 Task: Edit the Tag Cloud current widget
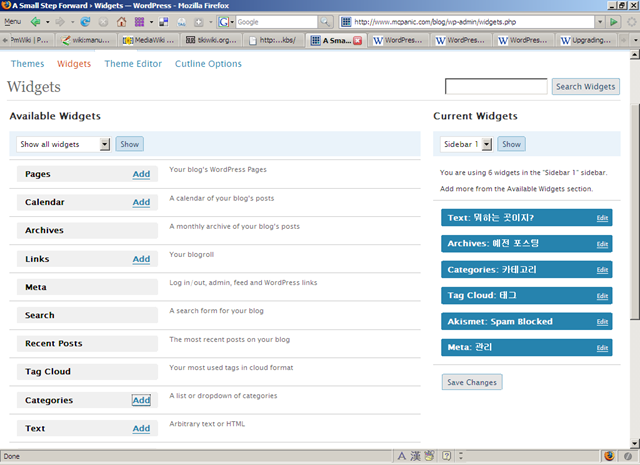[x=602, y=296]
